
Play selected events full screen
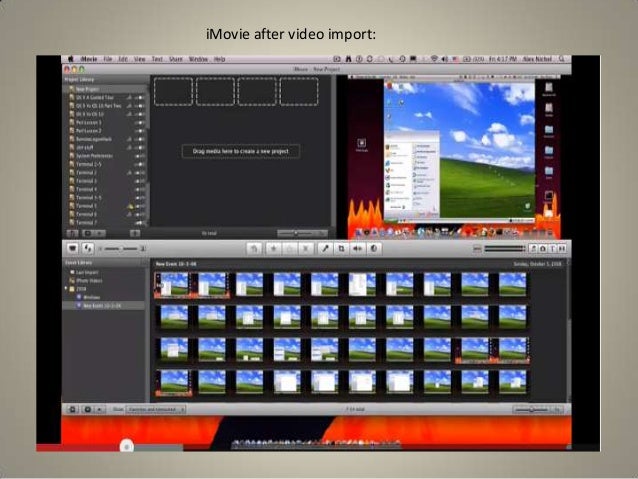click(x=87, y=409)
